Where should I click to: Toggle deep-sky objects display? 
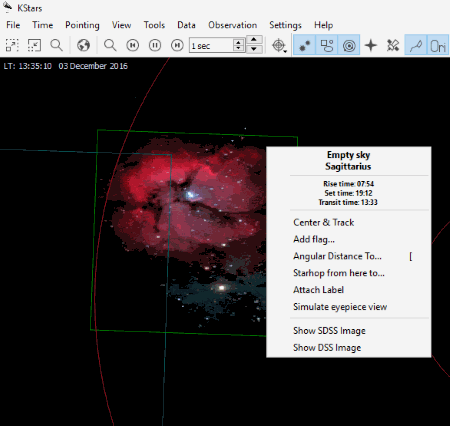[x=327, y=45]
